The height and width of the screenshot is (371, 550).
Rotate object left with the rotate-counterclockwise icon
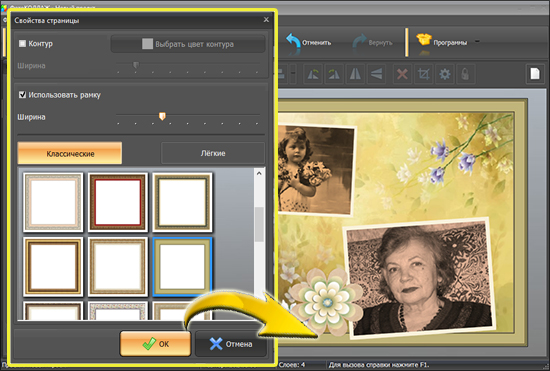coord(313,74)
